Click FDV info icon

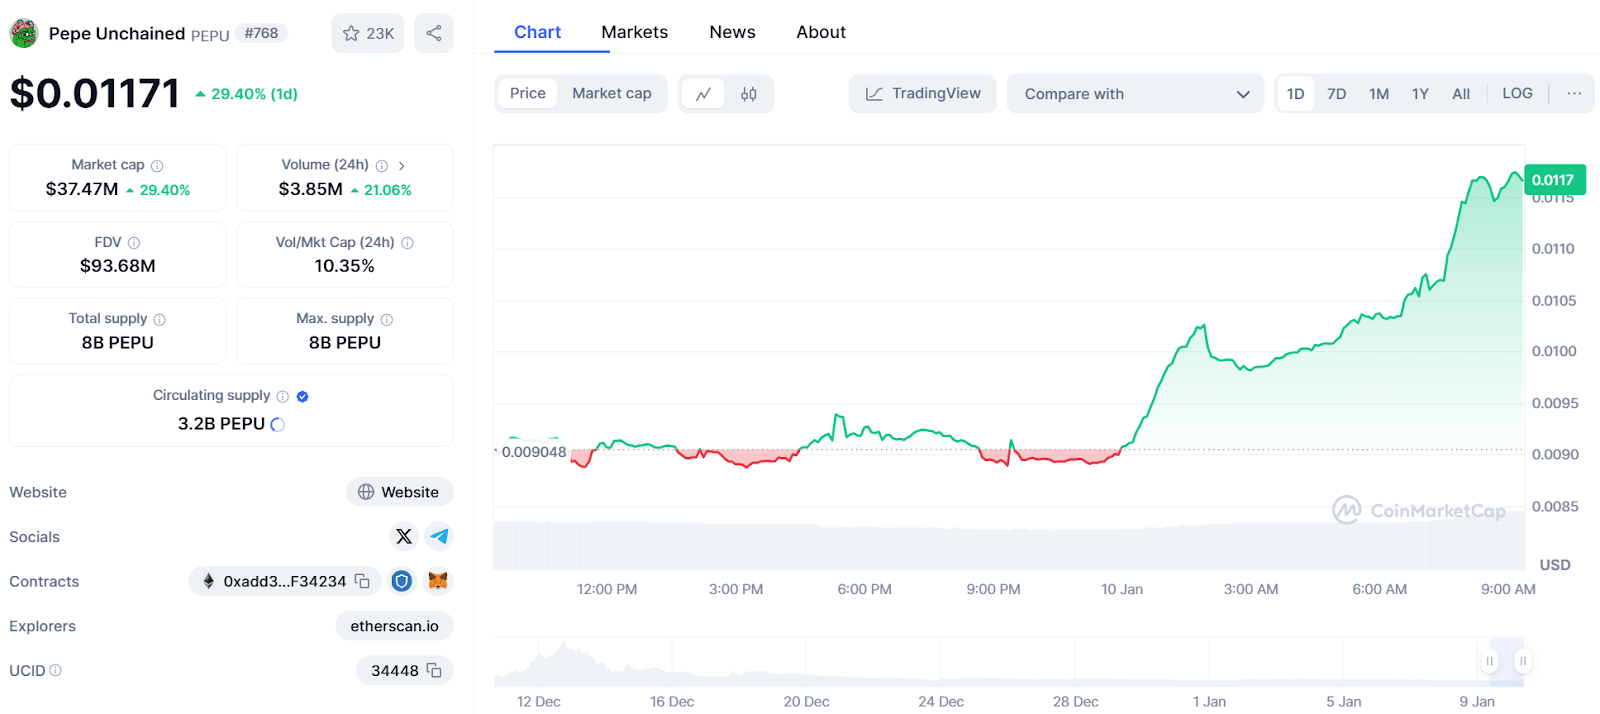(x=134, y=243)
